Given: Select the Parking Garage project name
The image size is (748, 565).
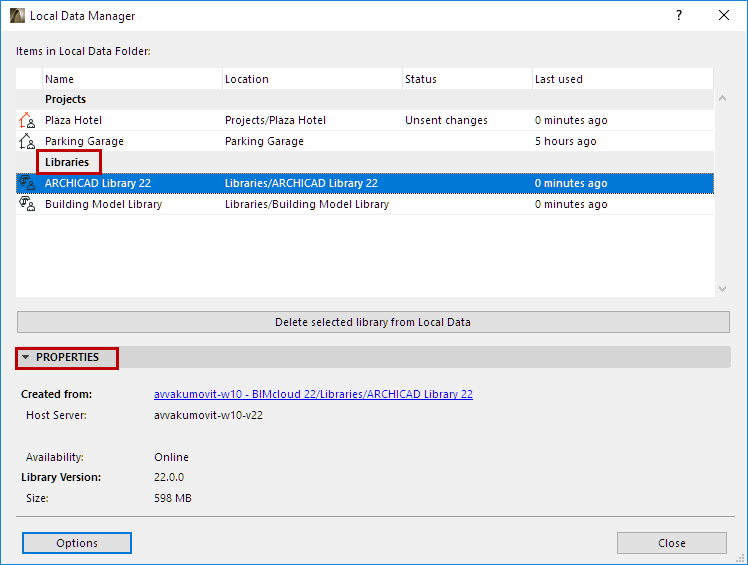Looking at the screenshot, I should click(x=84, y=141).
